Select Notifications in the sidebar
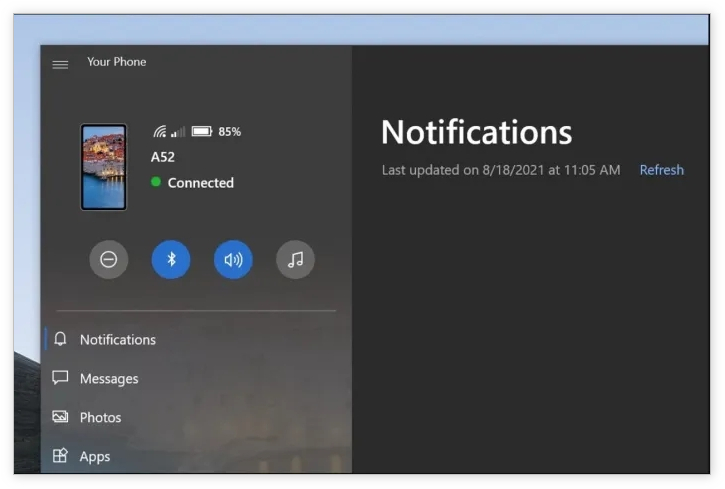This screenshot has width=725, height=489. coord(118,340)
